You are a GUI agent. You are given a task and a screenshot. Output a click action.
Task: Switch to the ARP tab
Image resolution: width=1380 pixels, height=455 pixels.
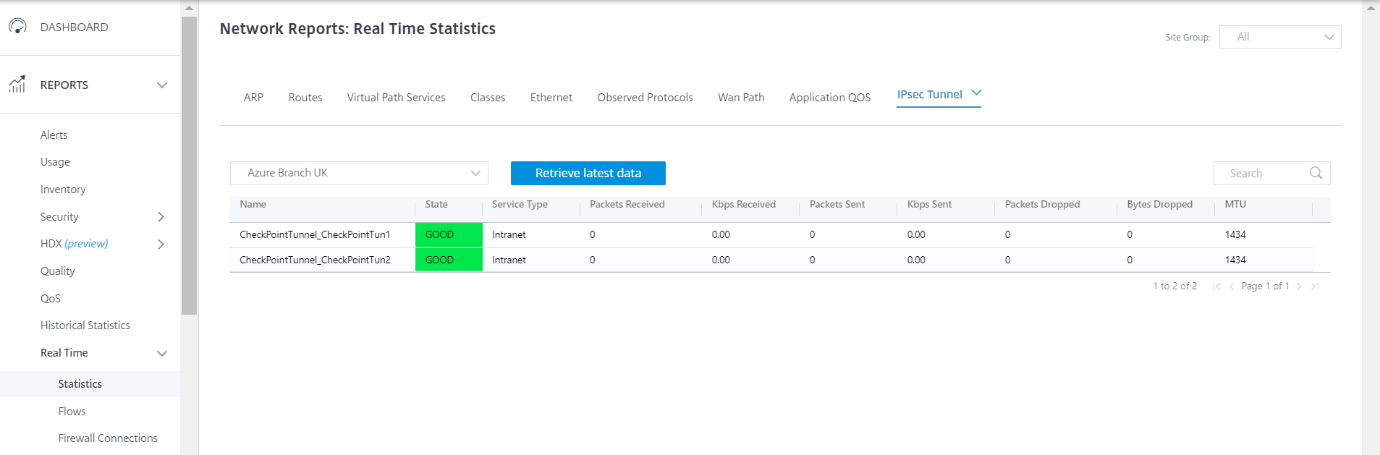pyautogui.click(x=254, y=97)
